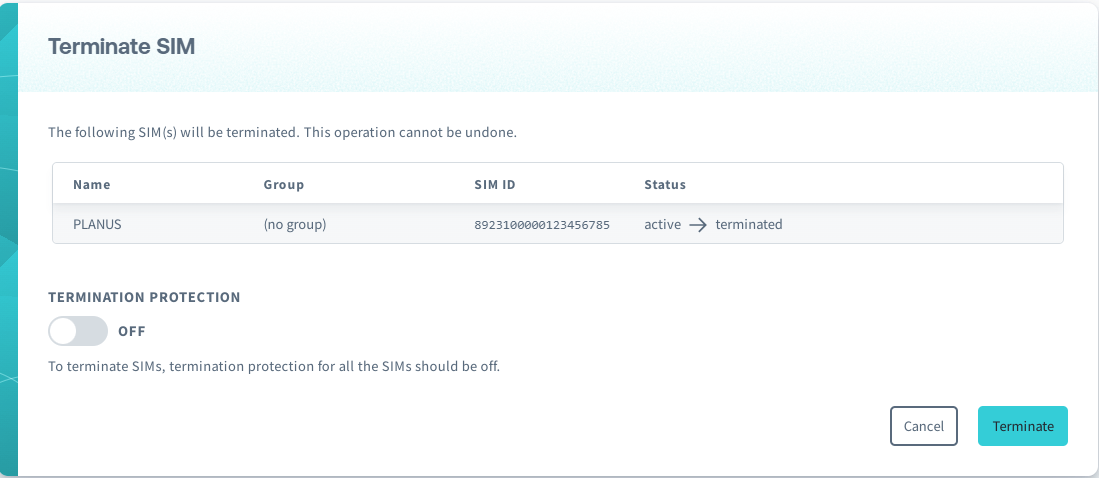Click the Name column header
Image resolution: width=1099 pixels, height=478 pixels.
(92, 185)
